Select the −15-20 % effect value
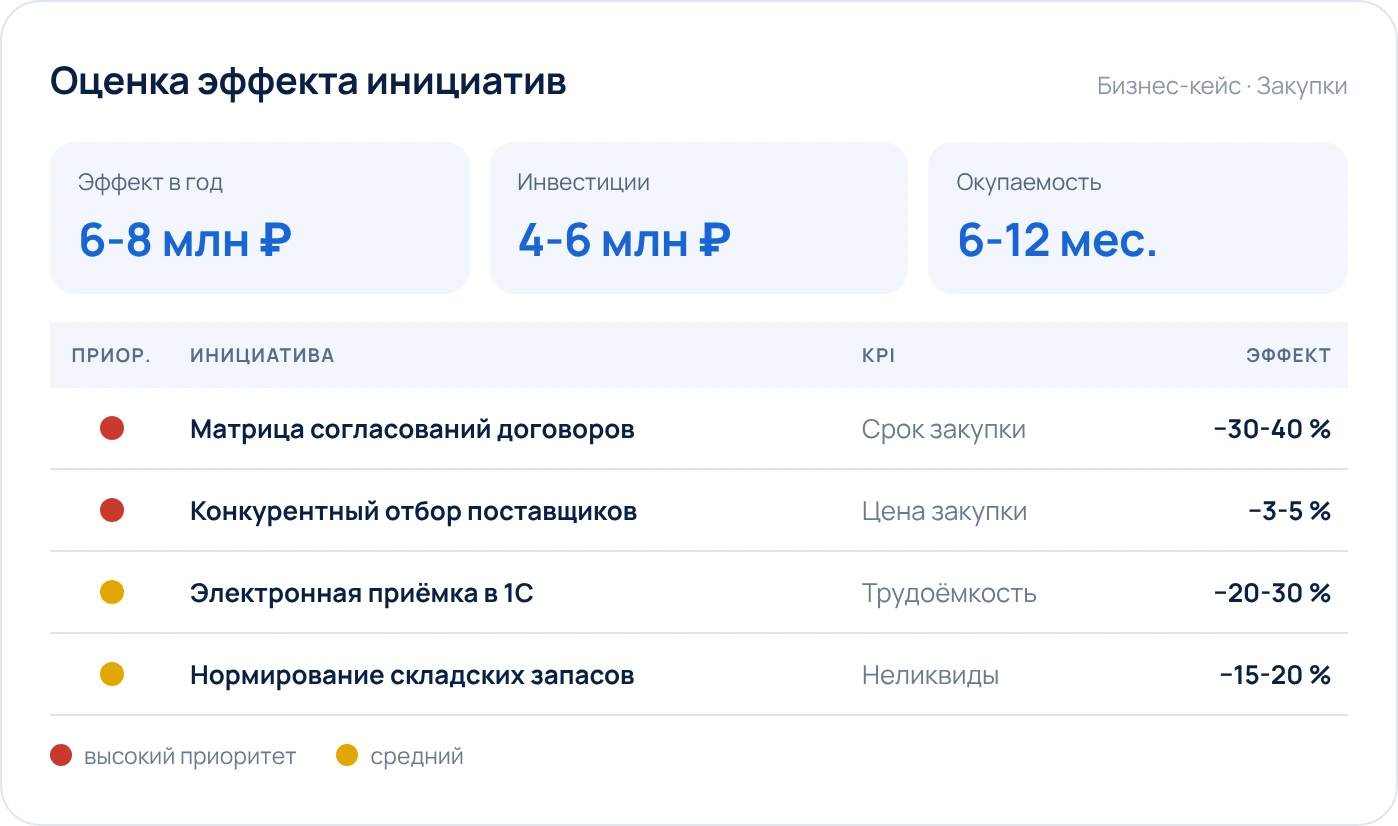This screenshot has height=826, width=1398. (x=1275, y=676)
